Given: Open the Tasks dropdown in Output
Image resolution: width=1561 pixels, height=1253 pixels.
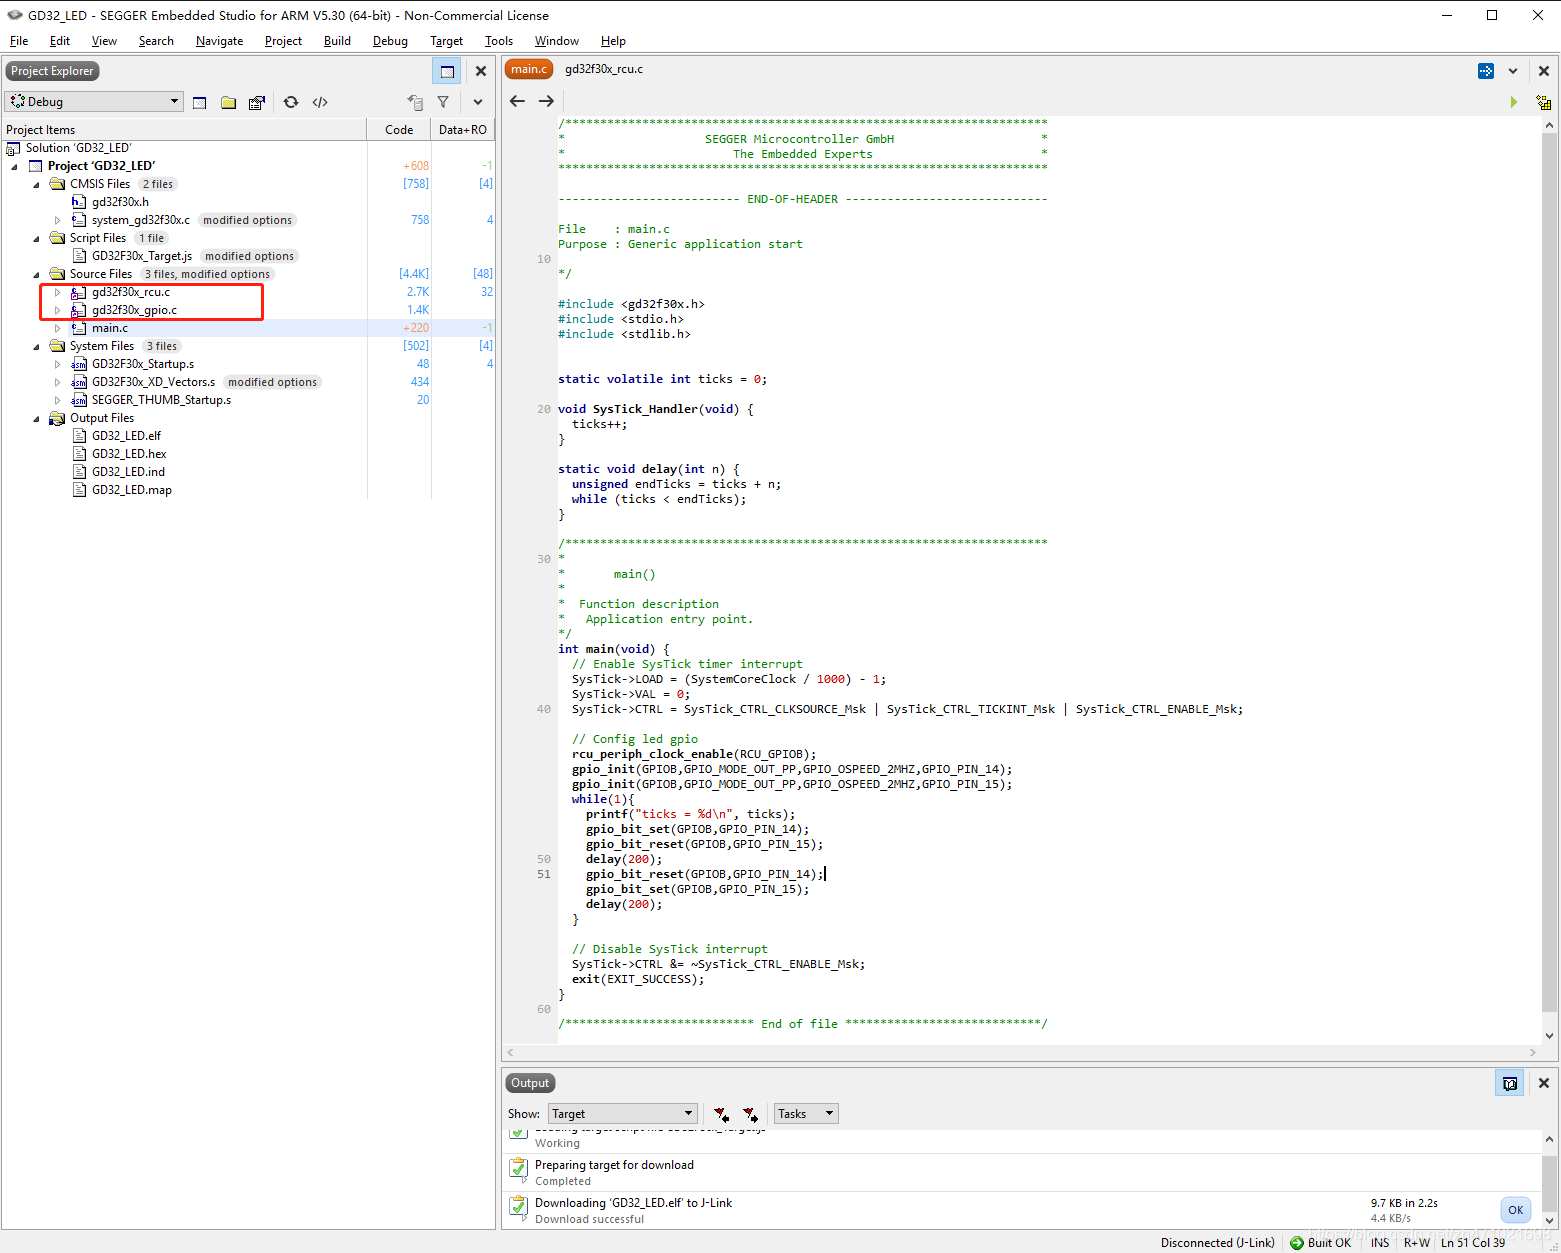Looking at the screenshot, I should click(806, 1114).
